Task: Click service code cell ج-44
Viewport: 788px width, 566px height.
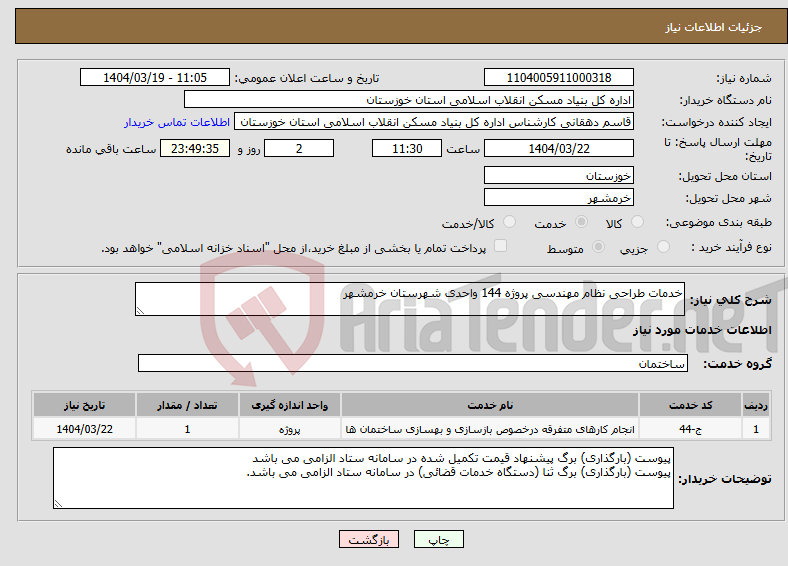Action: click(691, 429)
